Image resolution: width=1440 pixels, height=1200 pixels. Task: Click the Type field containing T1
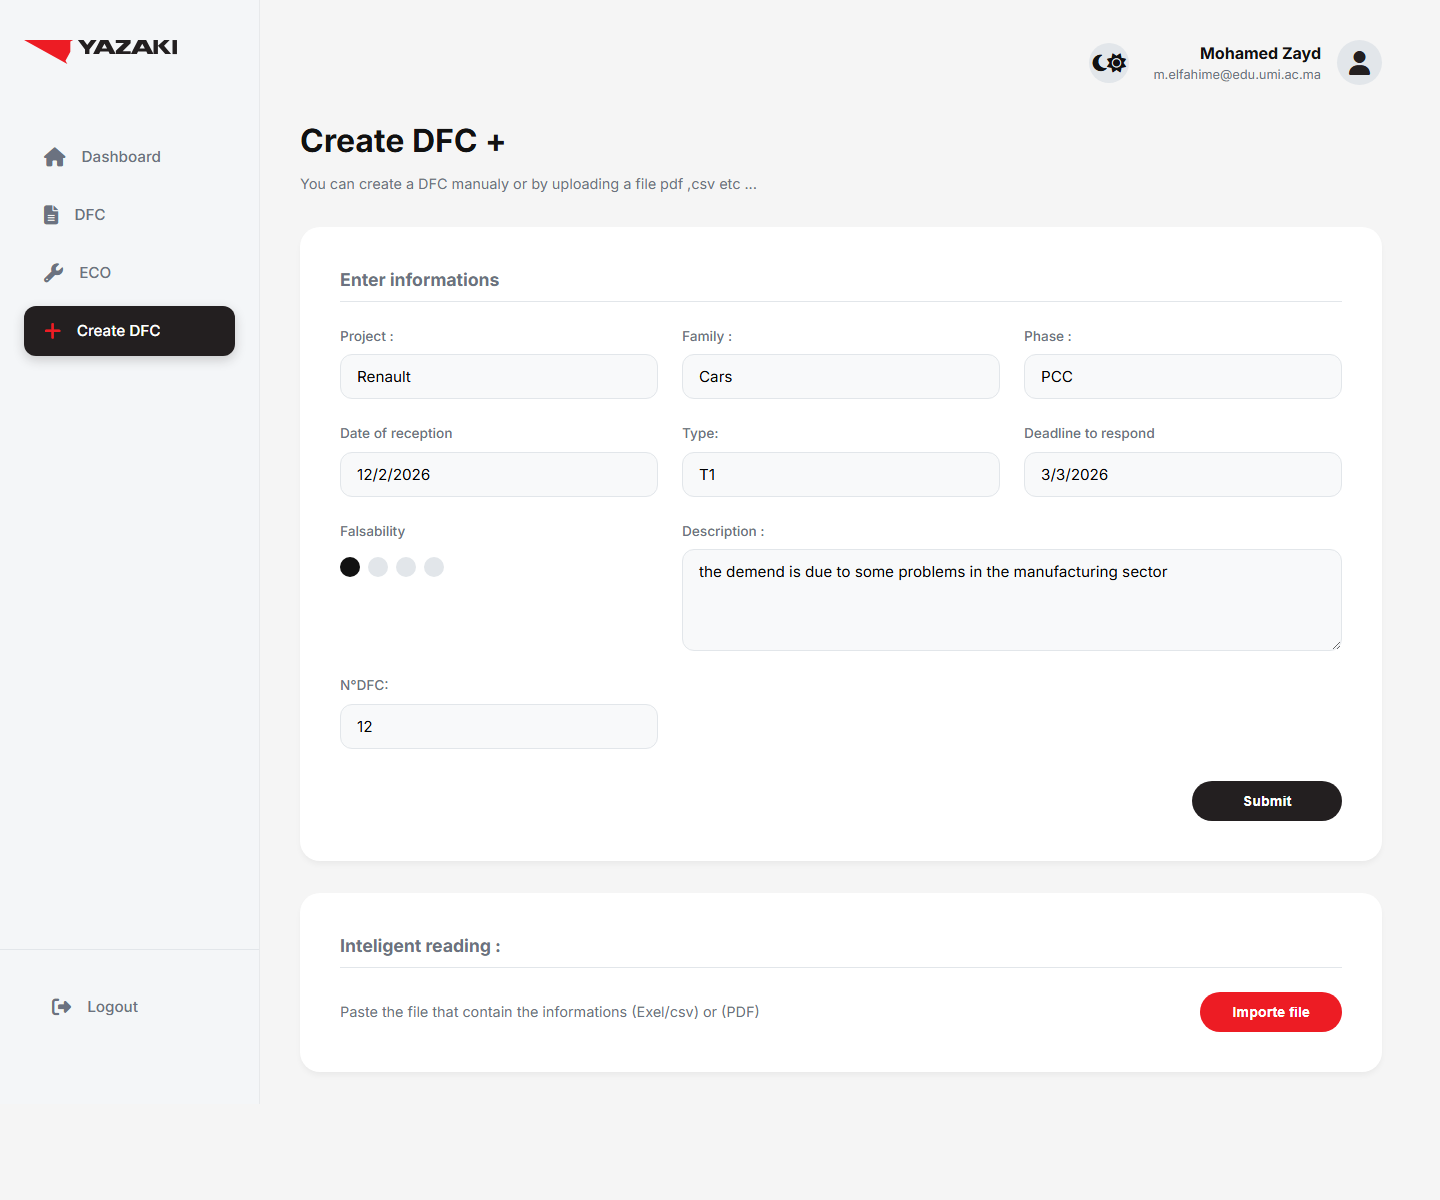(841, 475)
